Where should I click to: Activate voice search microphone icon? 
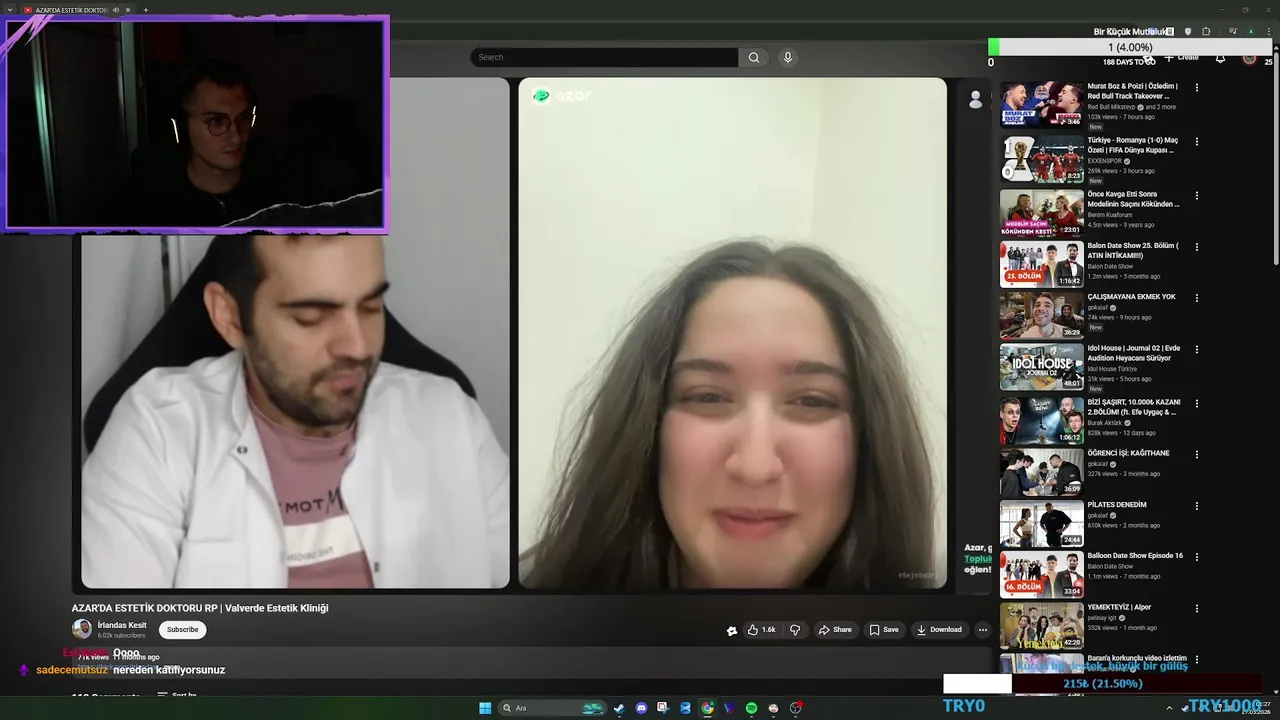[788, 57]
